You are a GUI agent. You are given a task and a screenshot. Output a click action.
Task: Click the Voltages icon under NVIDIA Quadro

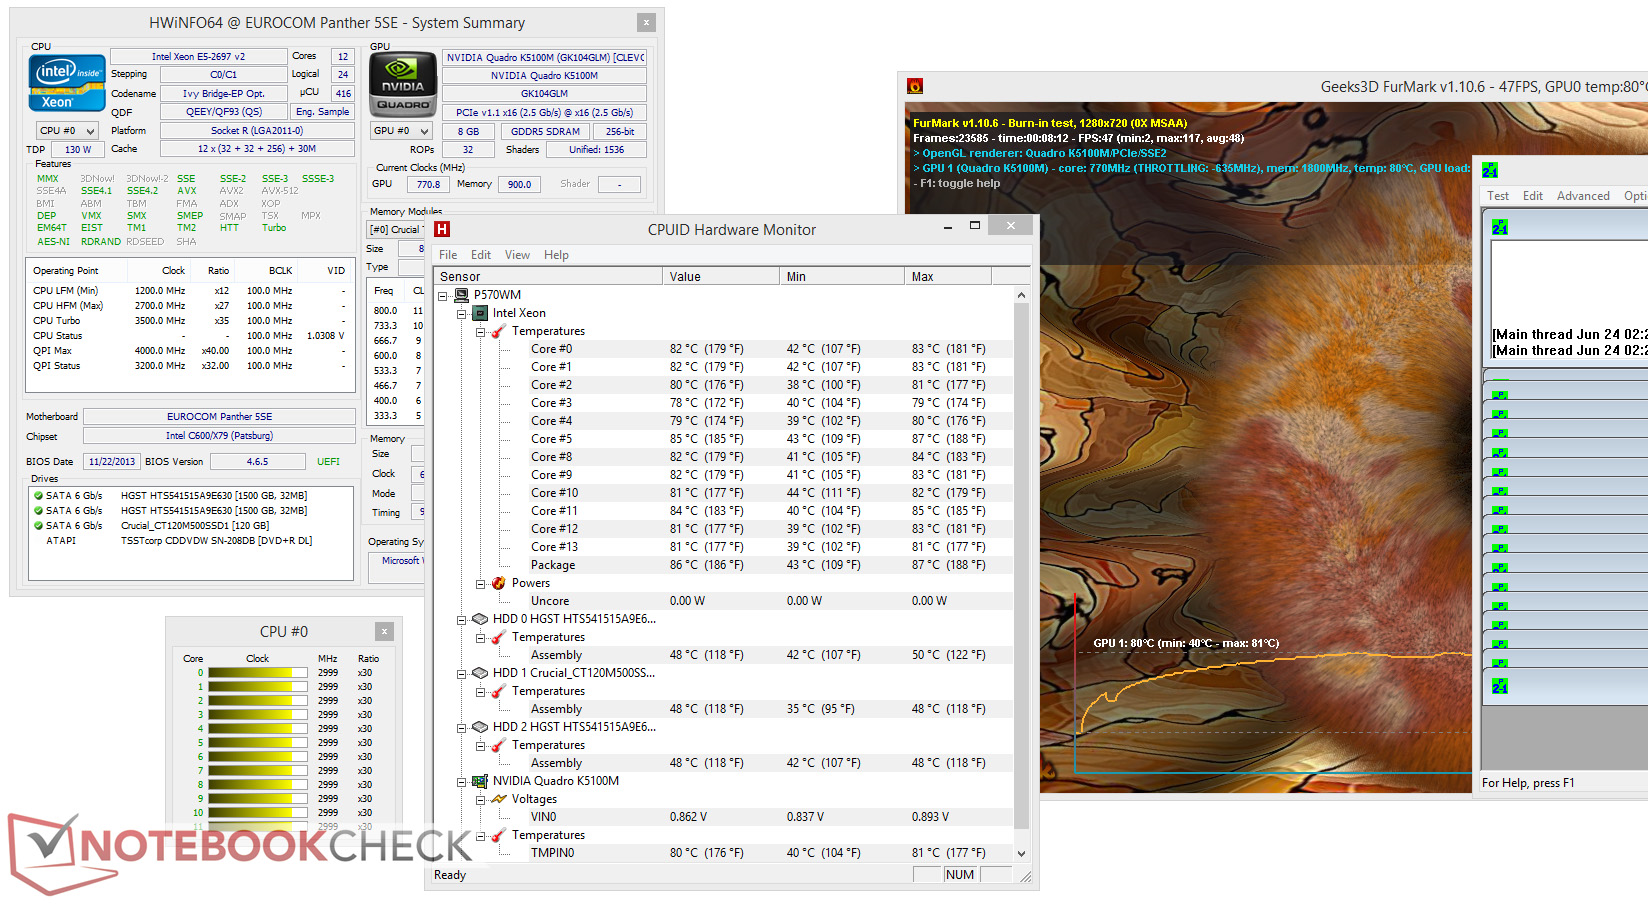pos(498,799)
